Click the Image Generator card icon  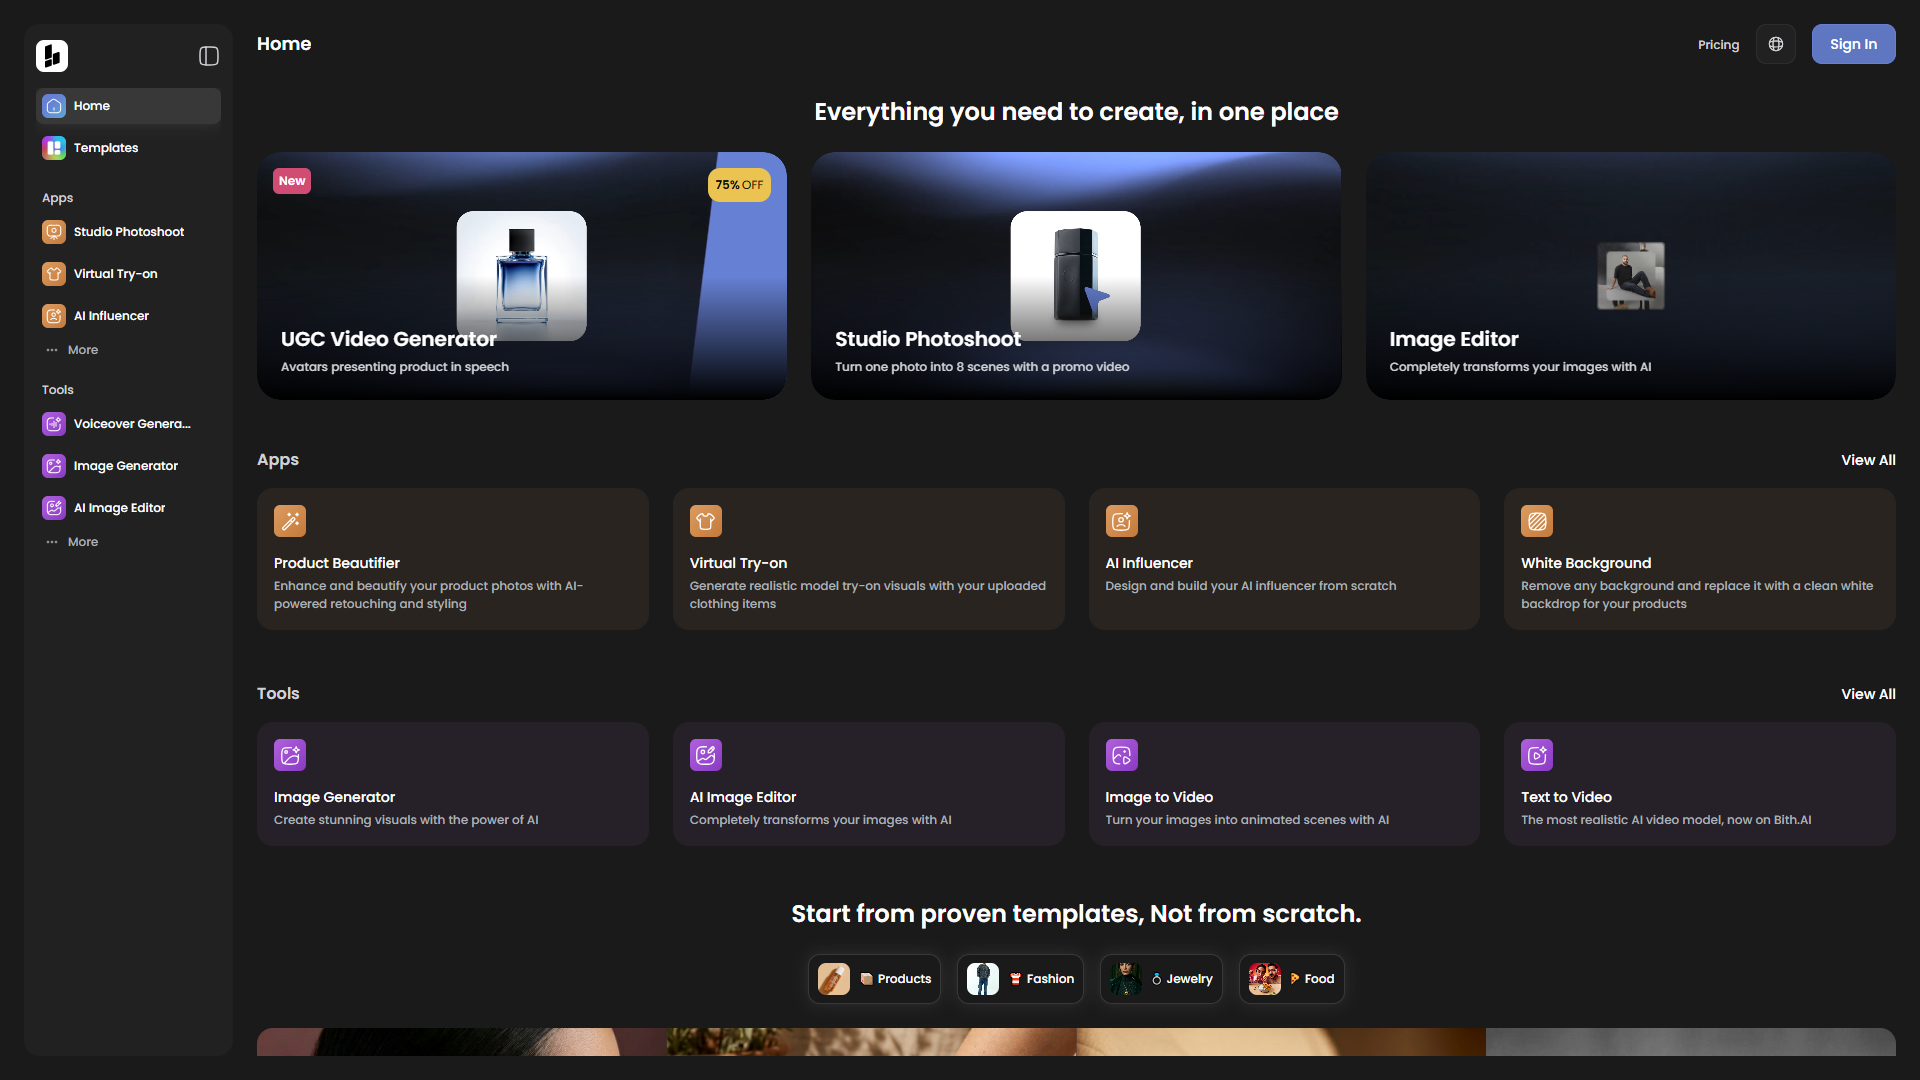point(290,755)
